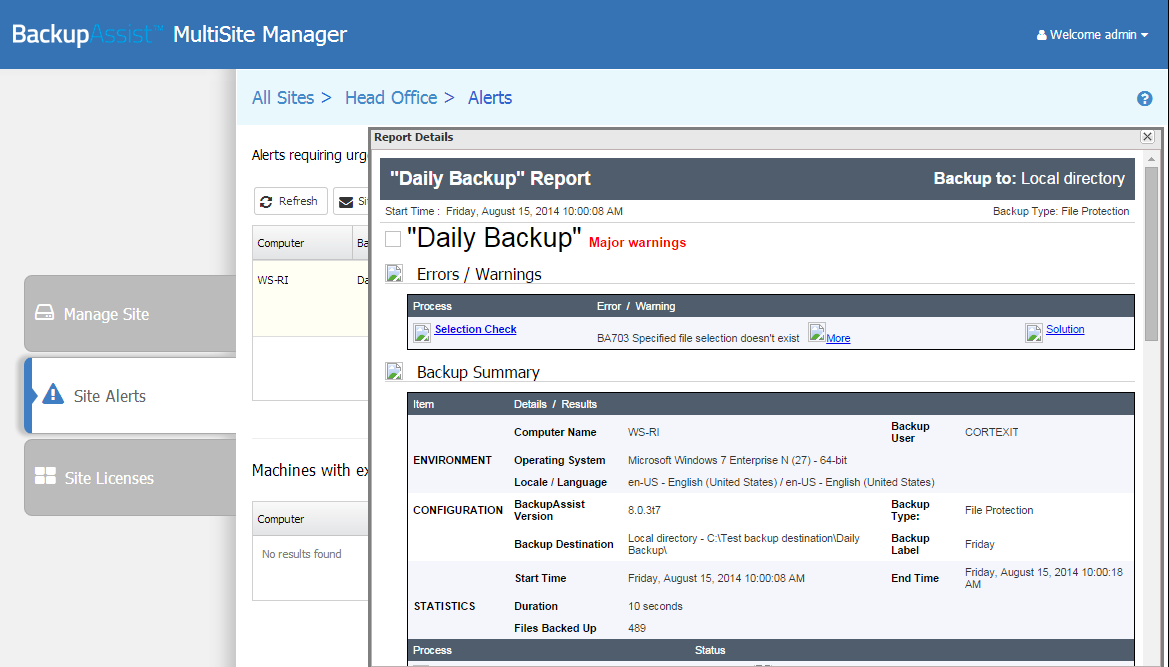Open the Solution link

pos(1065,329)
